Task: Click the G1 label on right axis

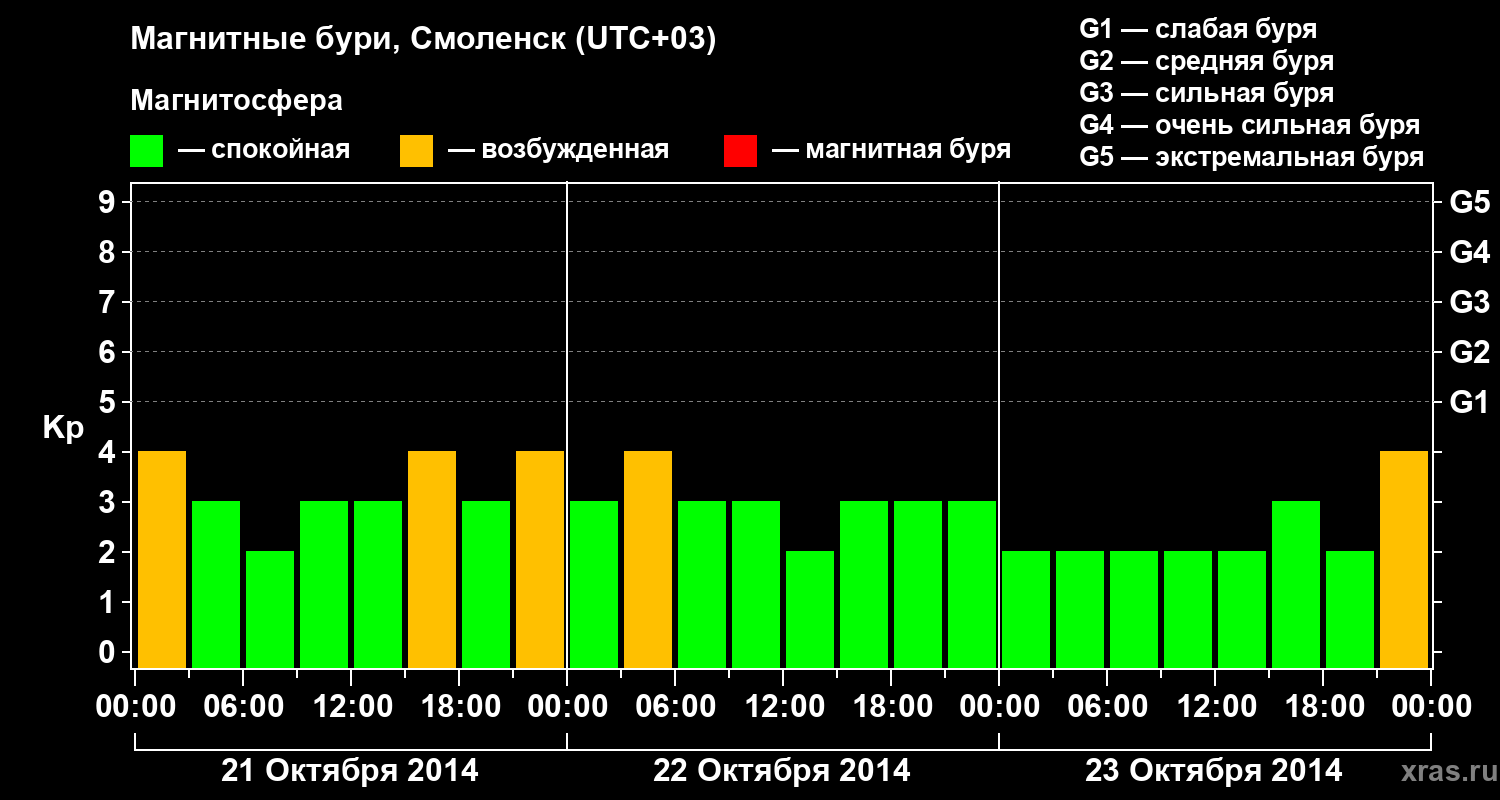Action: click(x=1469, y=403)
